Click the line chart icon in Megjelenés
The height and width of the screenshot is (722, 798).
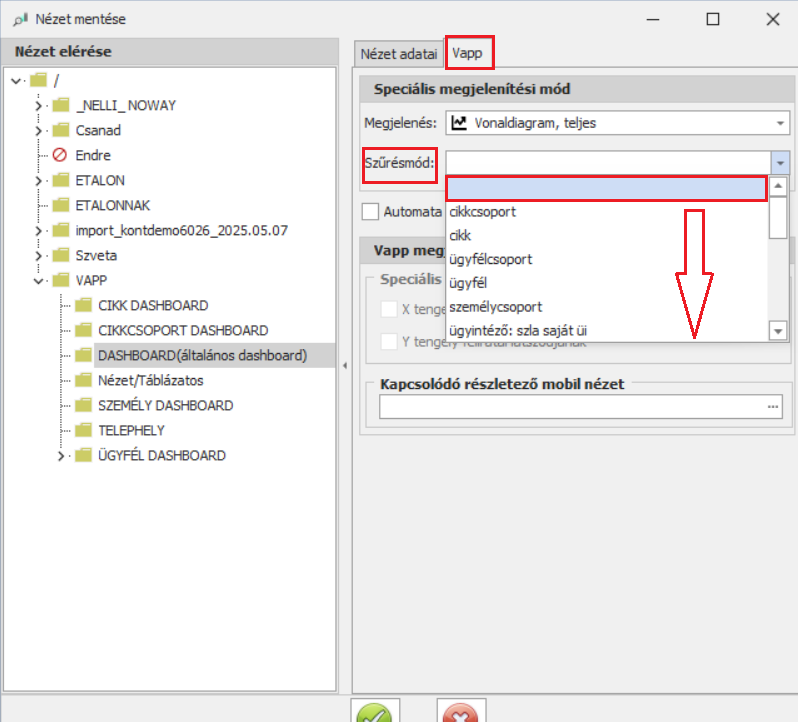[x=459, y=123]
